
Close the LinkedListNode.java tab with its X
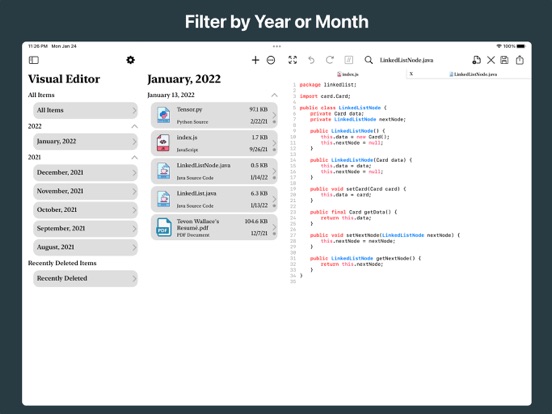click(x=411, y=74)
